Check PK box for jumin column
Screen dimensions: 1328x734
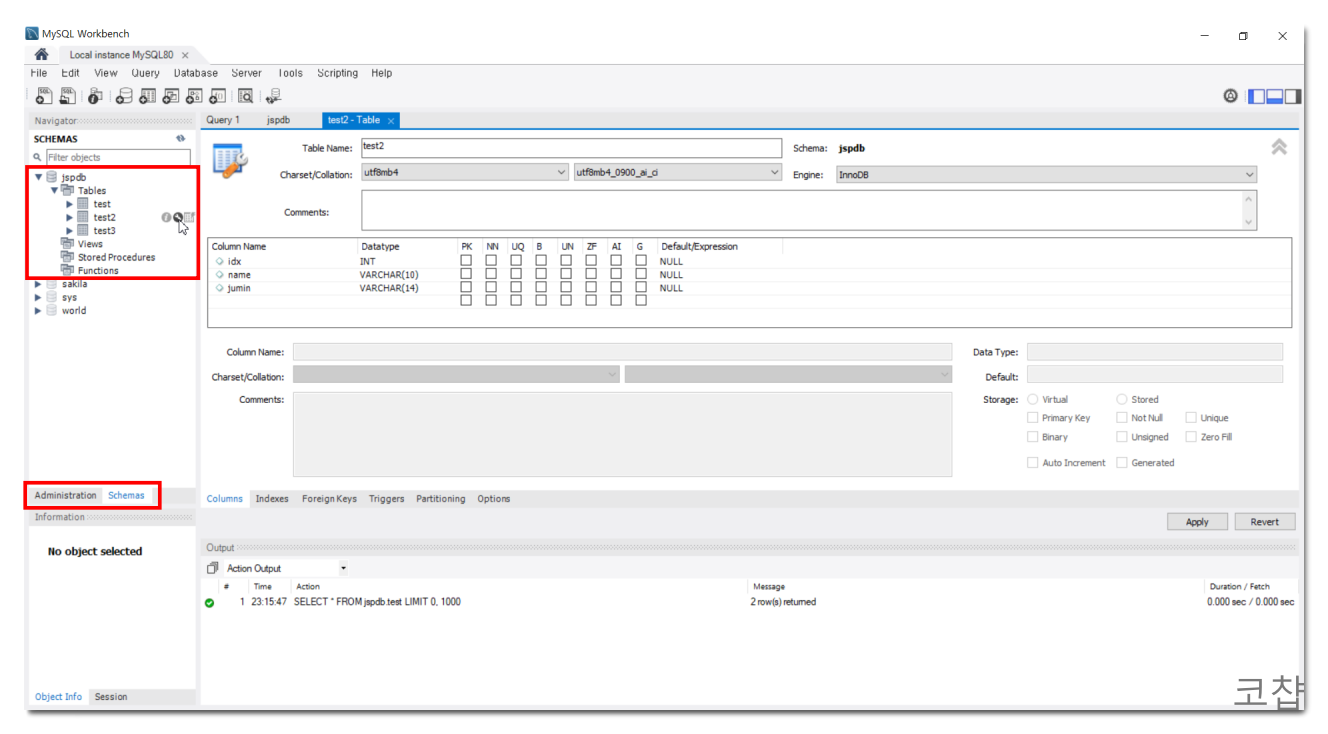pos(466,288)
